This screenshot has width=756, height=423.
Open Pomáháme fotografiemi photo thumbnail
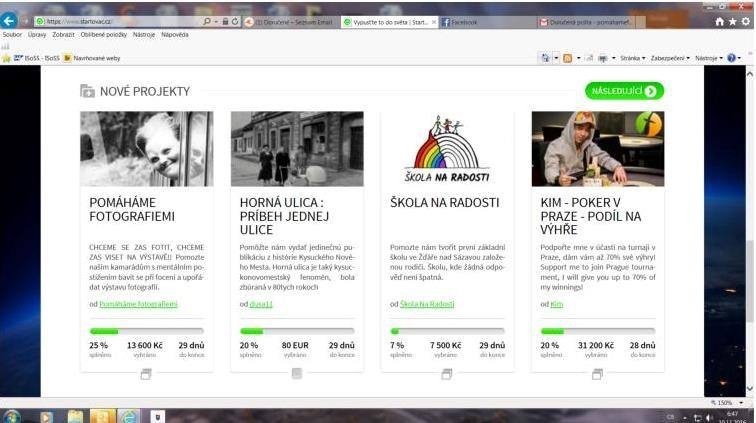tap(147, 149)
